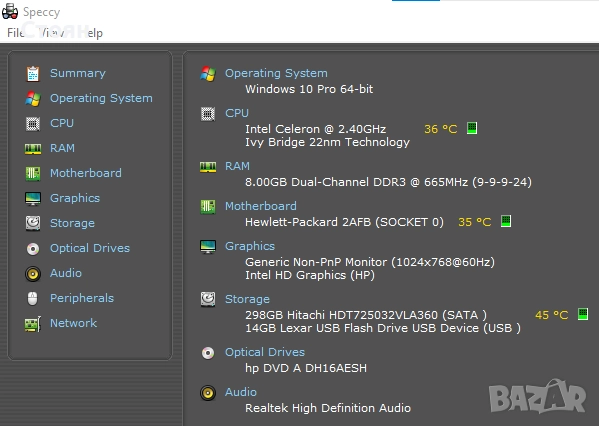The width and height of the screenshot is (599, 426).
Task: Click 'Ivy Bridge 22nm Technology' text
Action: click(327, 142)
